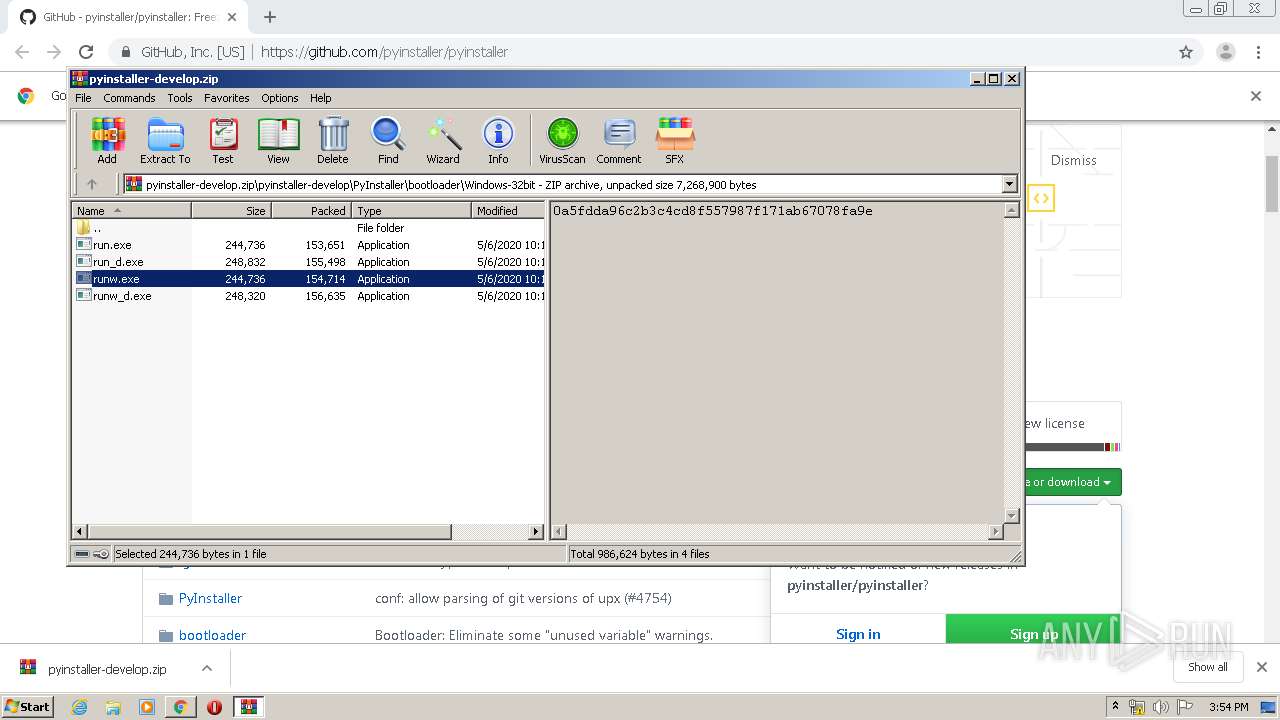Click the WinRAR taskbar button
Image resolution: width=1280 pixels, height=720 pixels.
[x=248, y=707]
